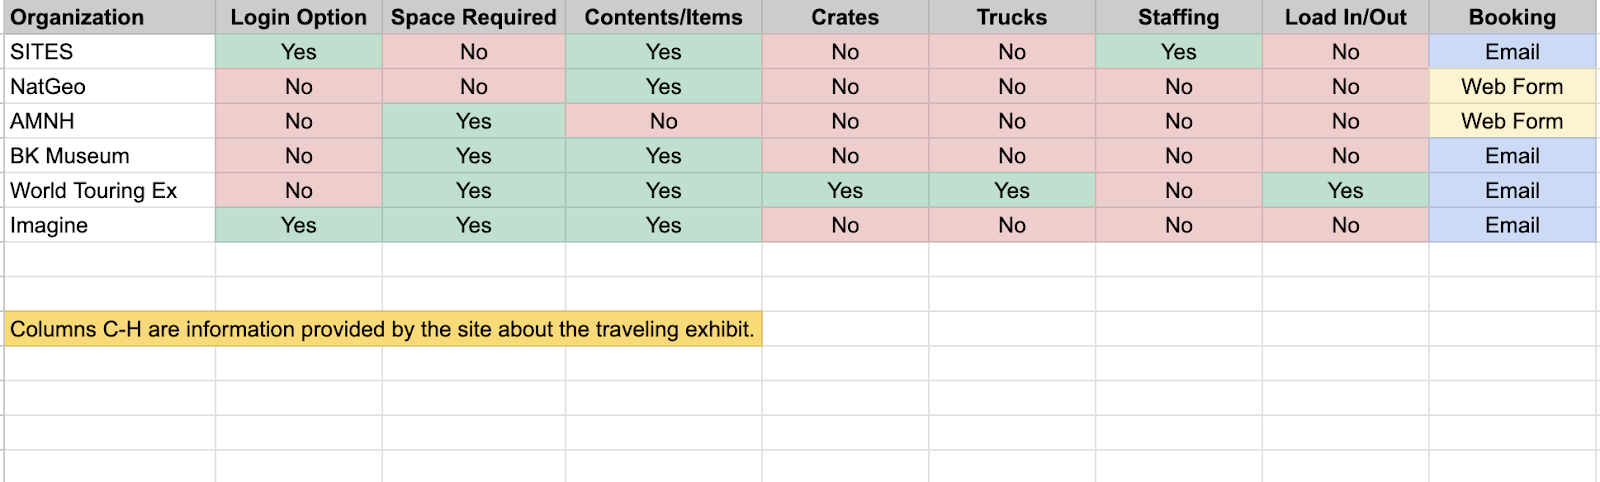Select the Space Required header cell
1600x482 pixels.
[x=473, y=17]
